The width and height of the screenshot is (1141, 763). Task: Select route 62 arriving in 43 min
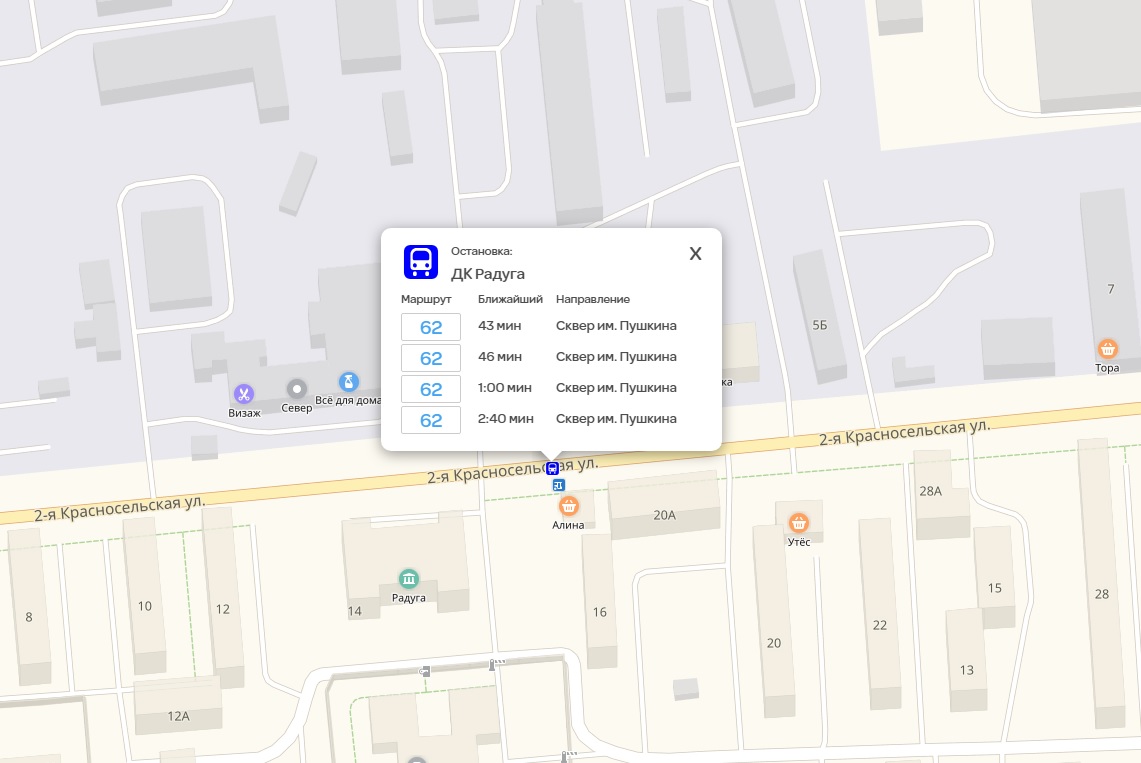click(x=431, y=327)
